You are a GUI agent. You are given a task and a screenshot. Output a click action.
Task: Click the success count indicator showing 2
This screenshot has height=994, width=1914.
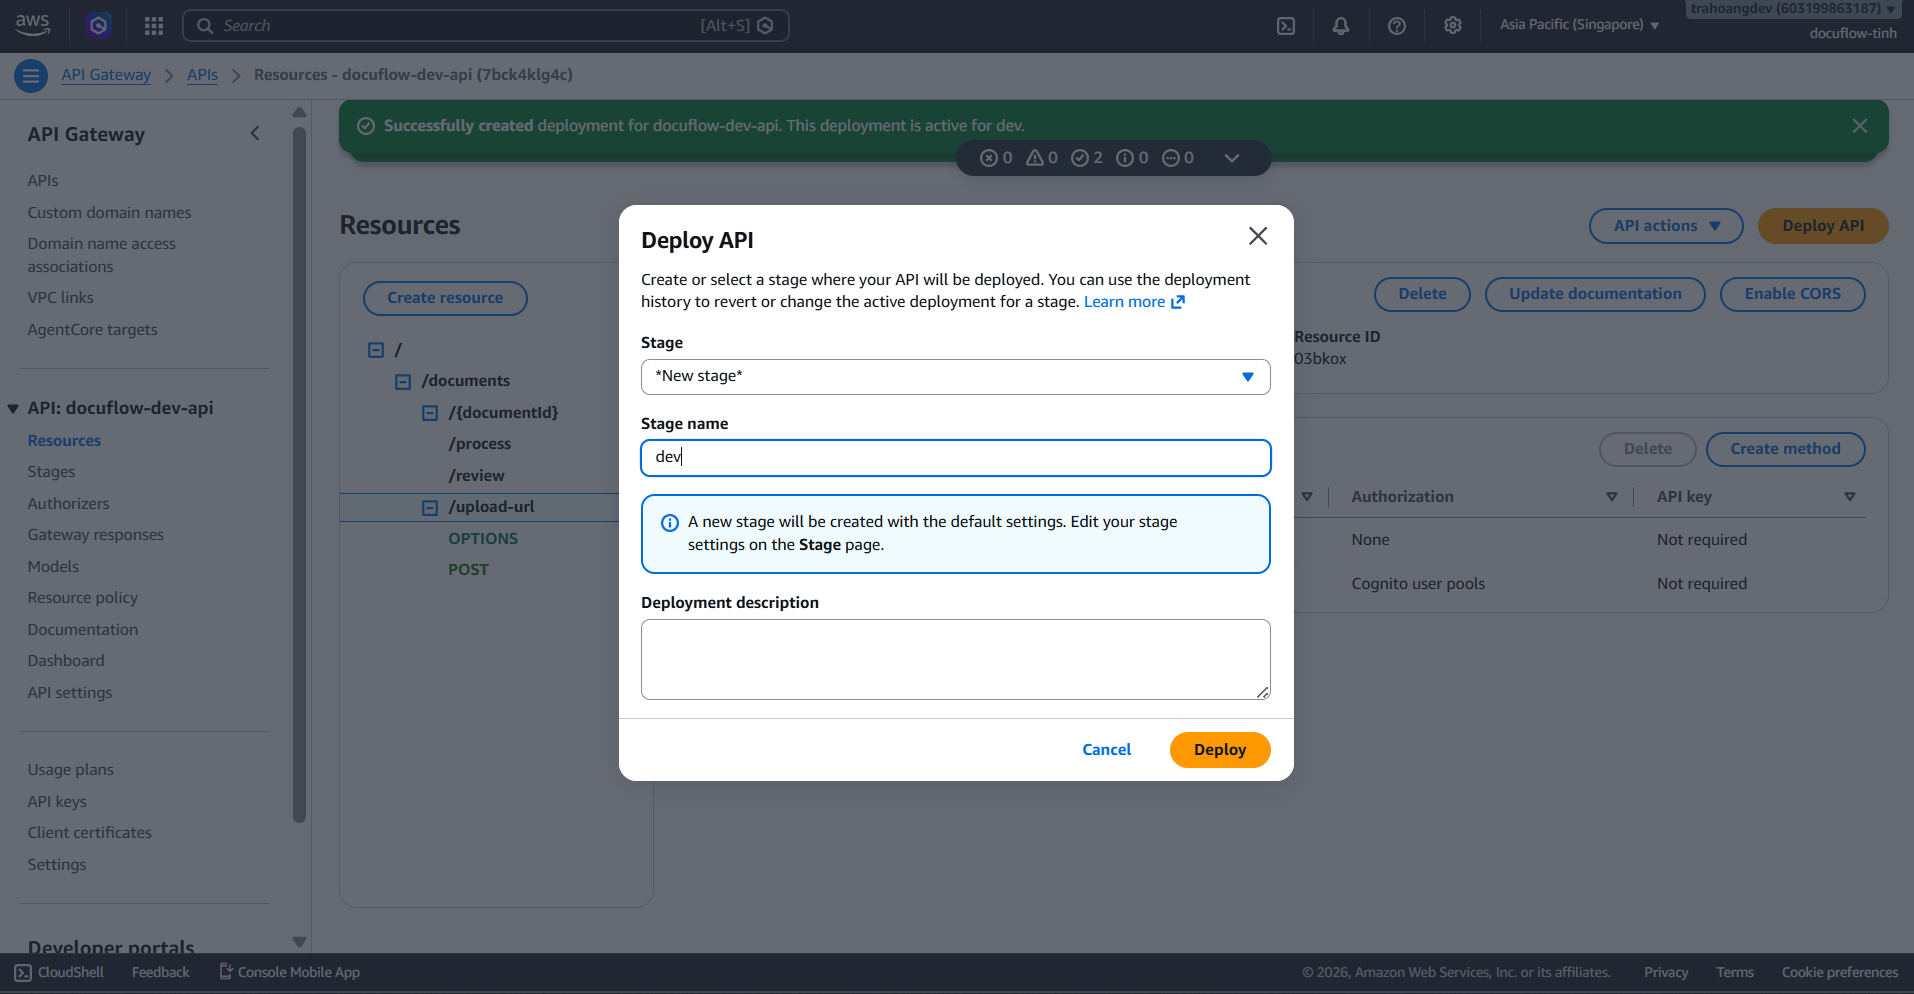pyautogui.click(x=1087, y=158)
